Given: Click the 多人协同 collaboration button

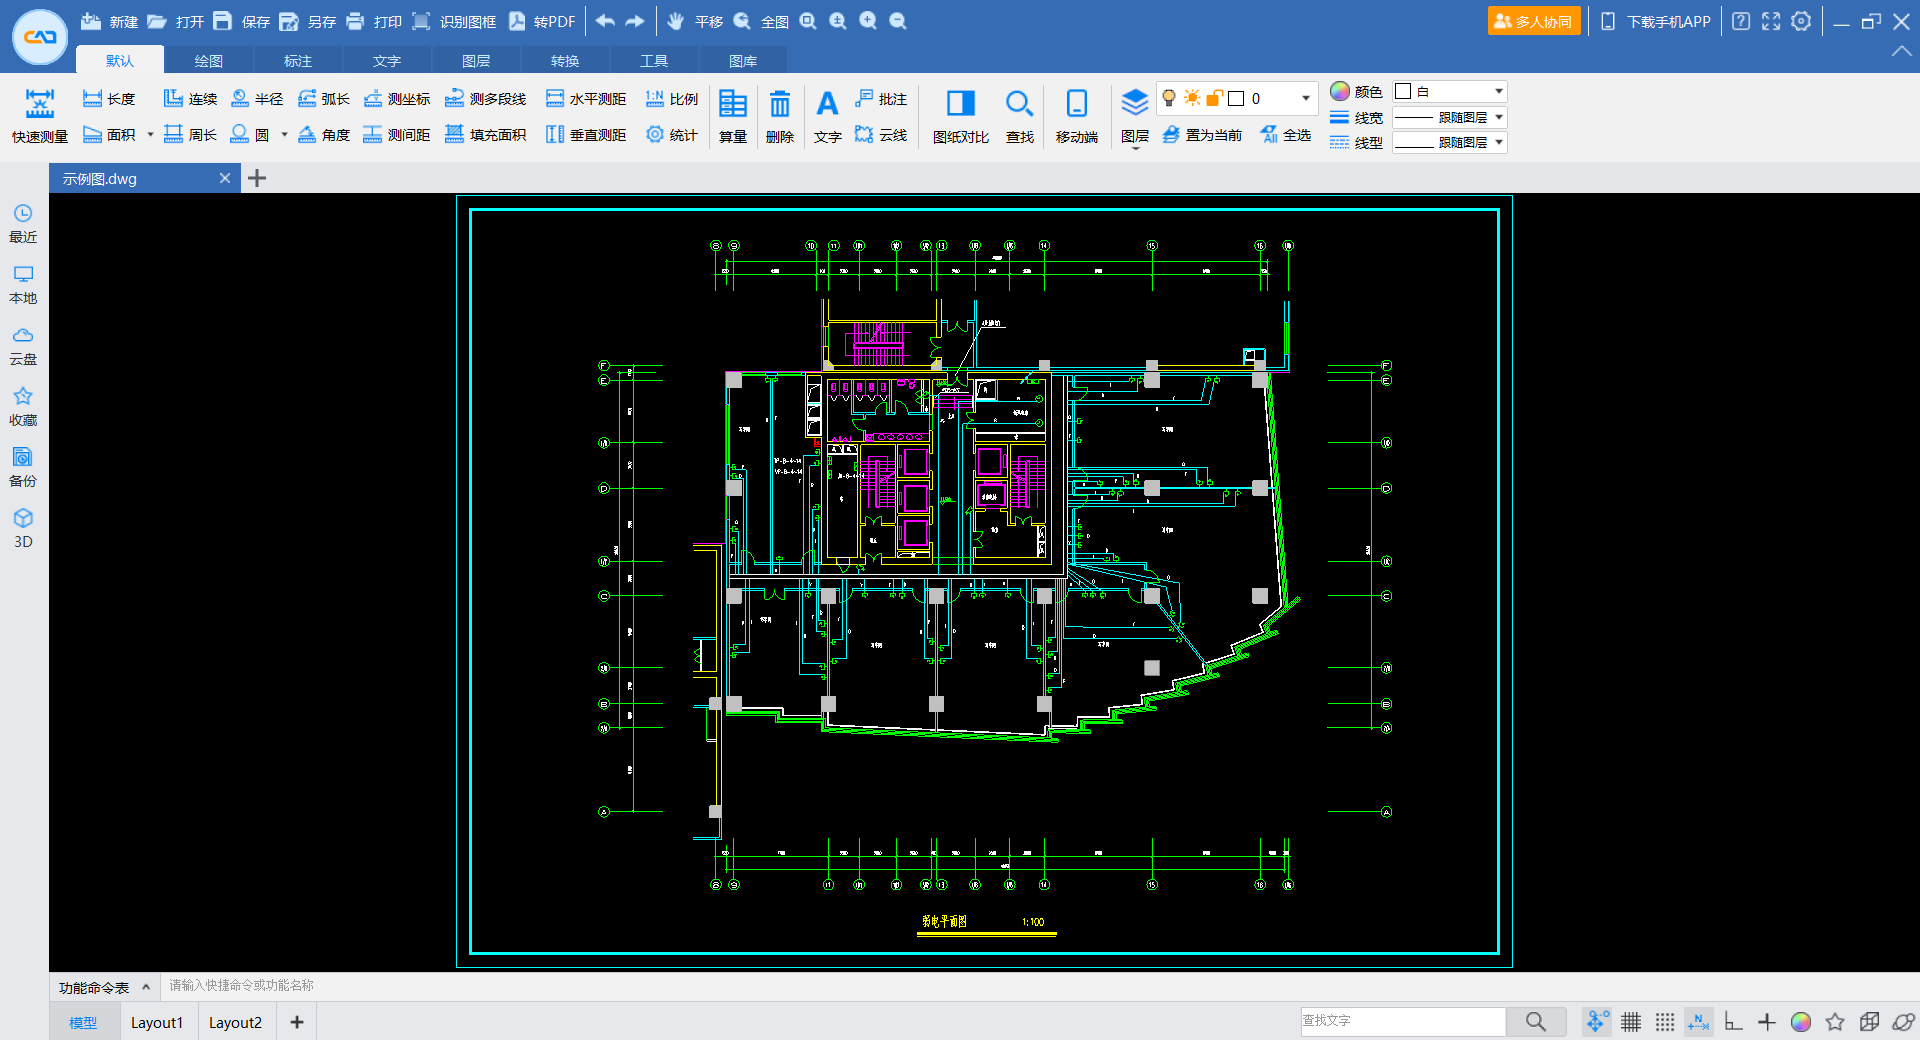Looking at the screenshot, I should click(x=1533, y=21).
